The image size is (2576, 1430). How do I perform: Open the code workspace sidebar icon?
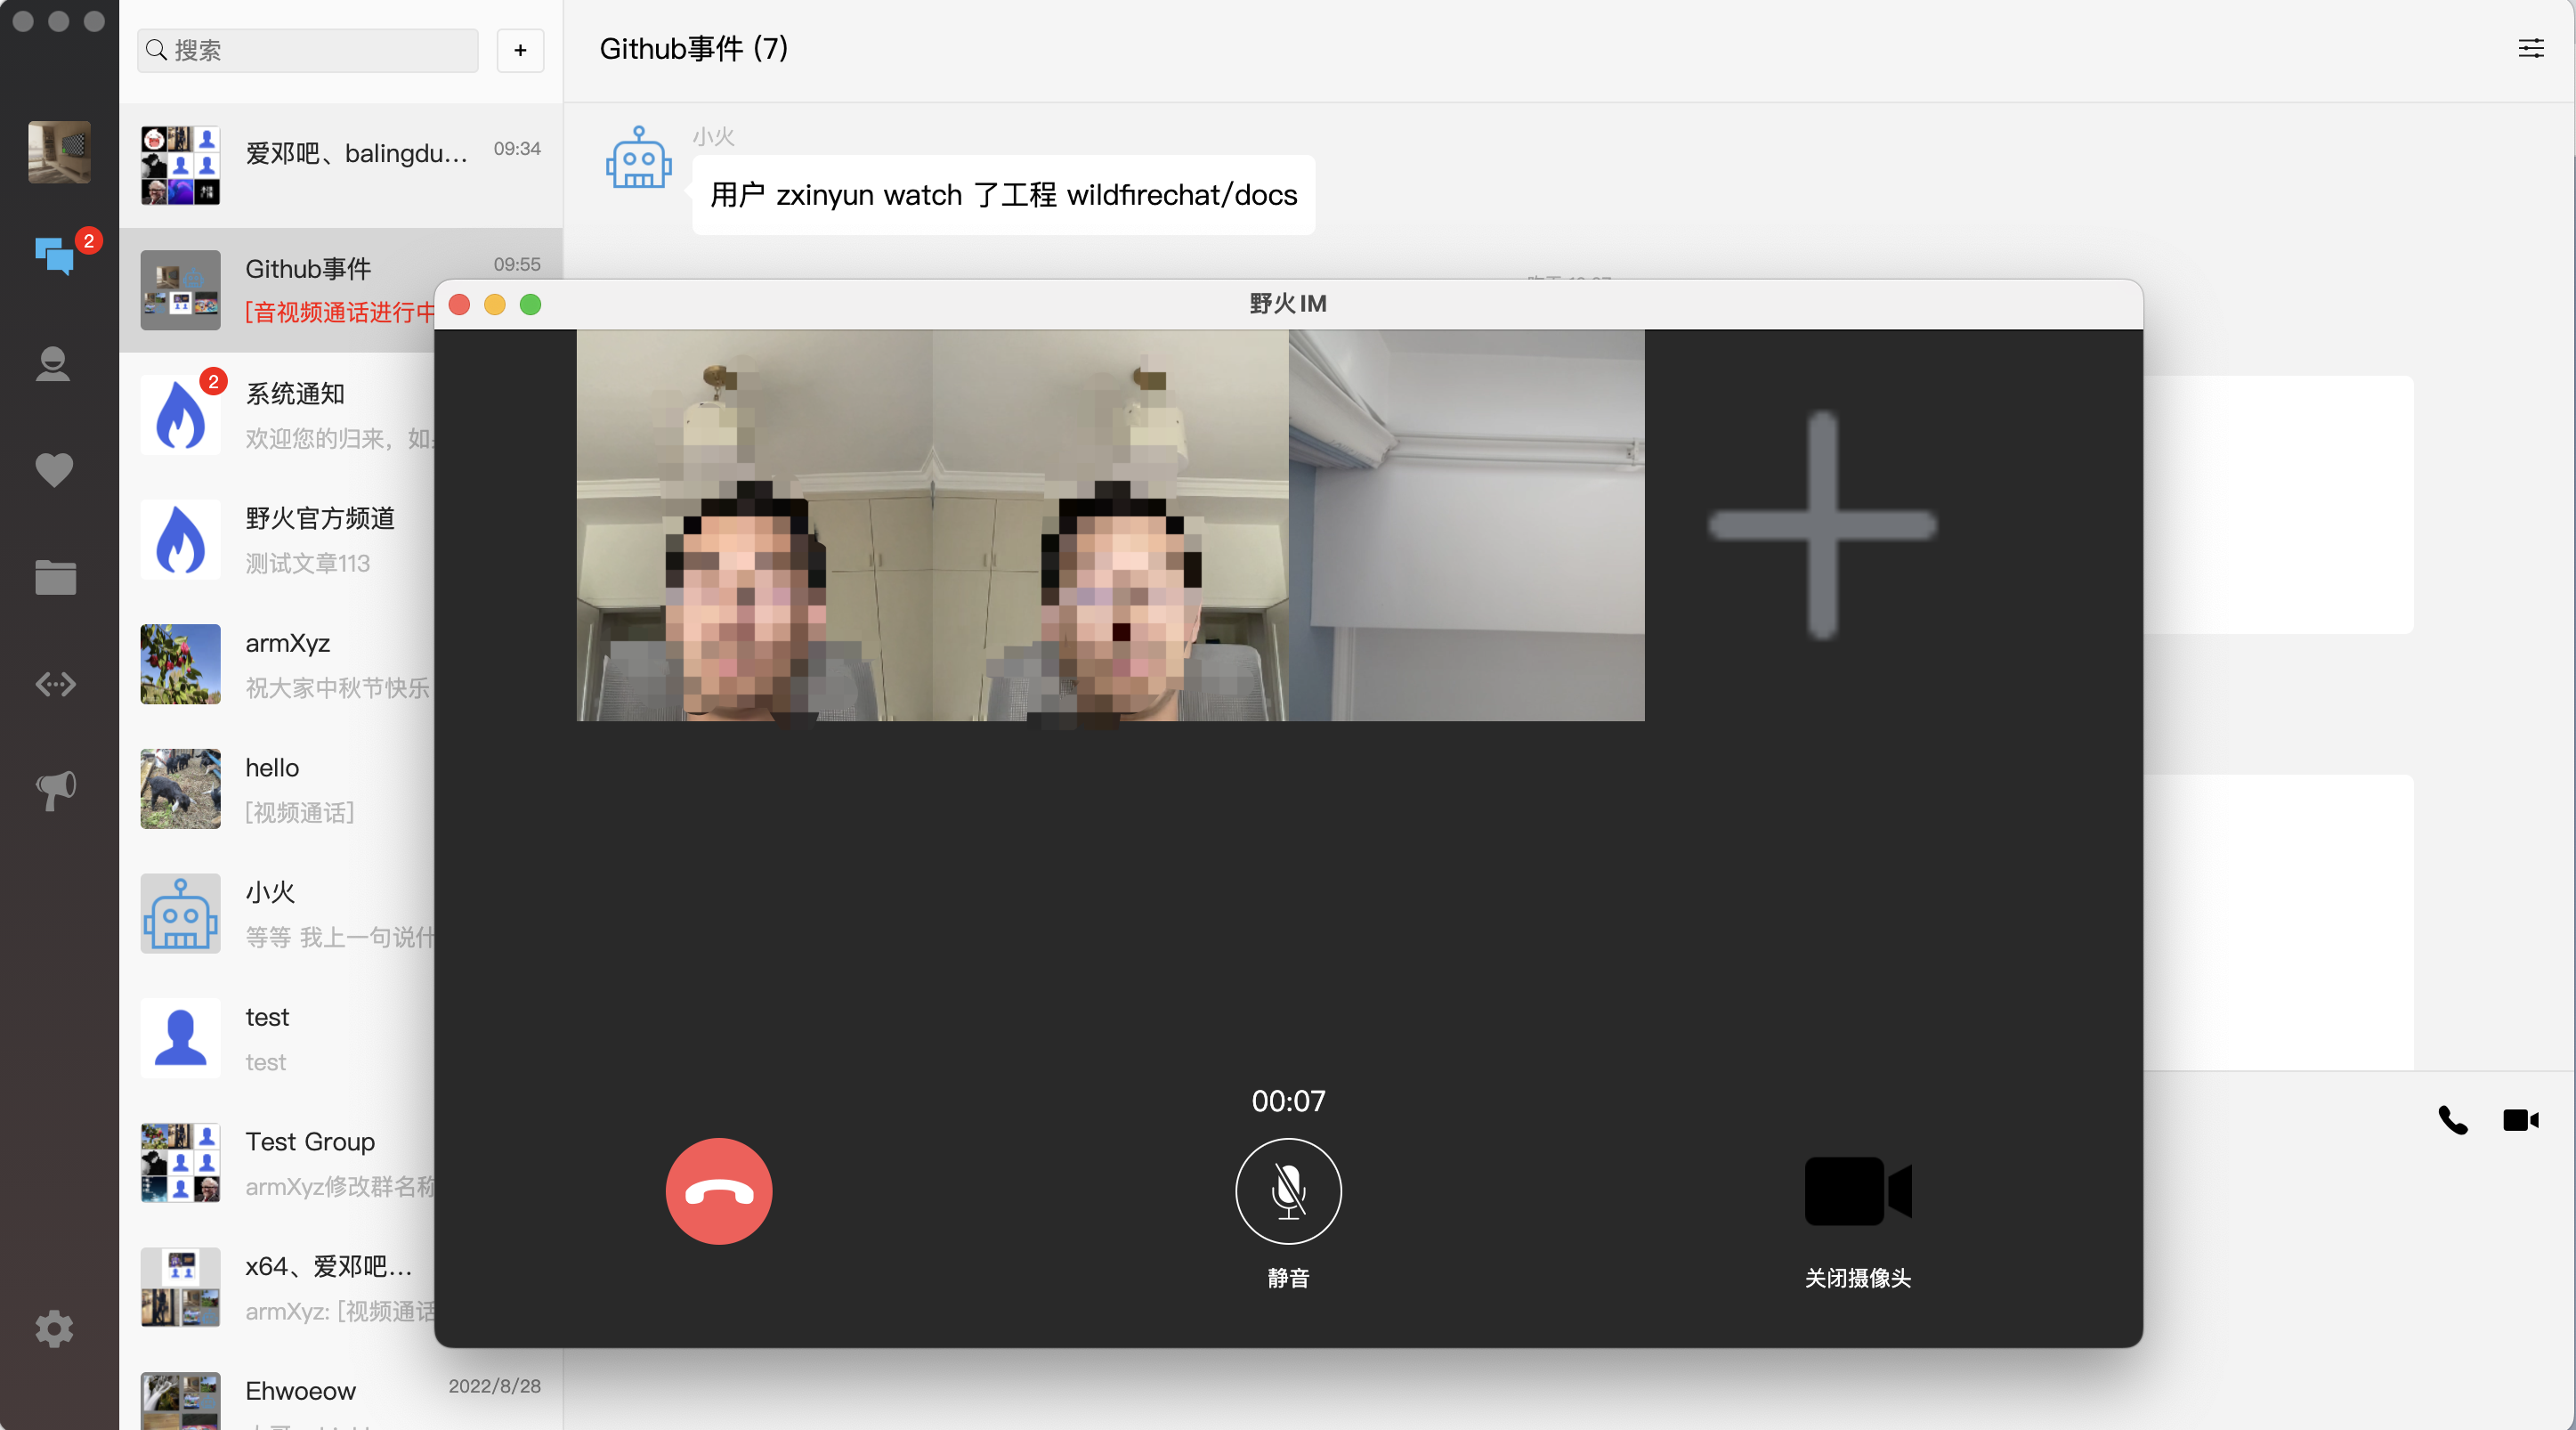[x=54, y=684]
